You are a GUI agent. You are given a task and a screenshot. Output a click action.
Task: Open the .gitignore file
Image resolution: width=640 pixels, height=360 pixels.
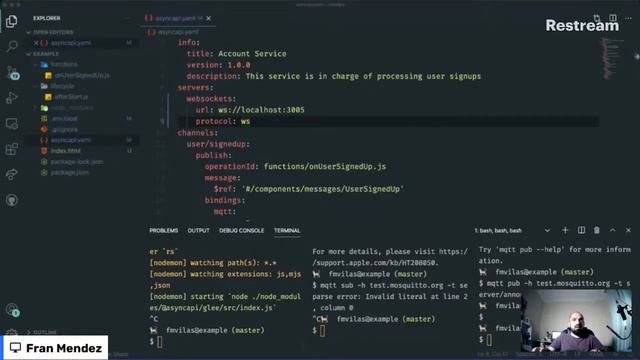pos(64,129)
